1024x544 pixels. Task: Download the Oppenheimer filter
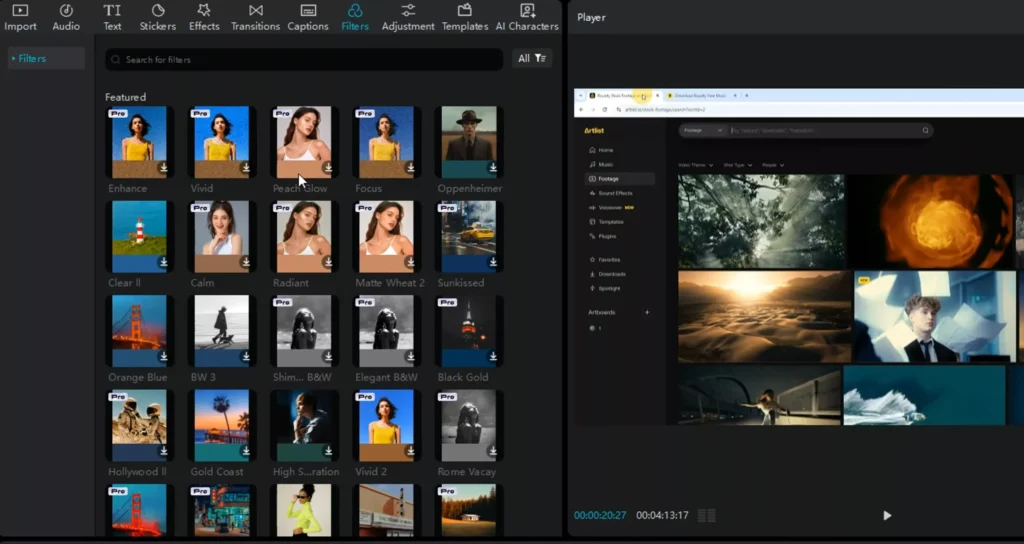(492, 168)
